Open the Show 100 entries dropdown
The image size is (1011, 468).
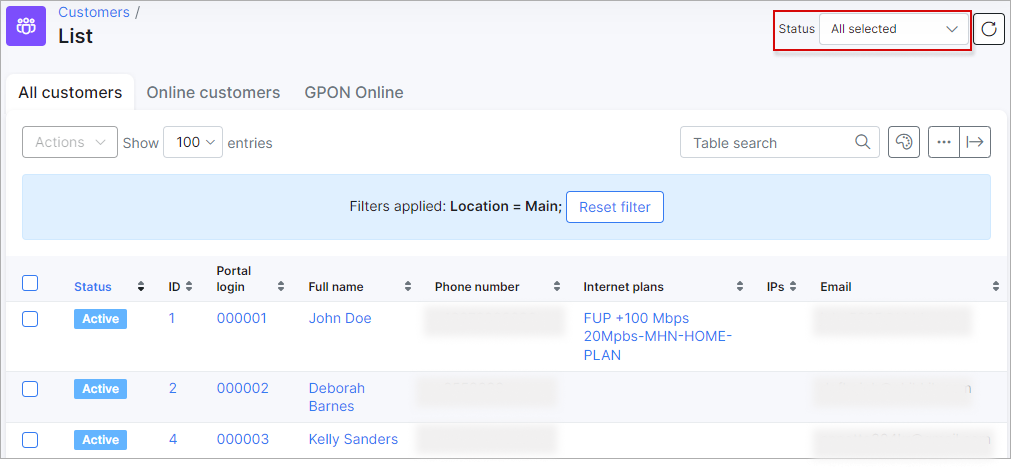[193, 142]
